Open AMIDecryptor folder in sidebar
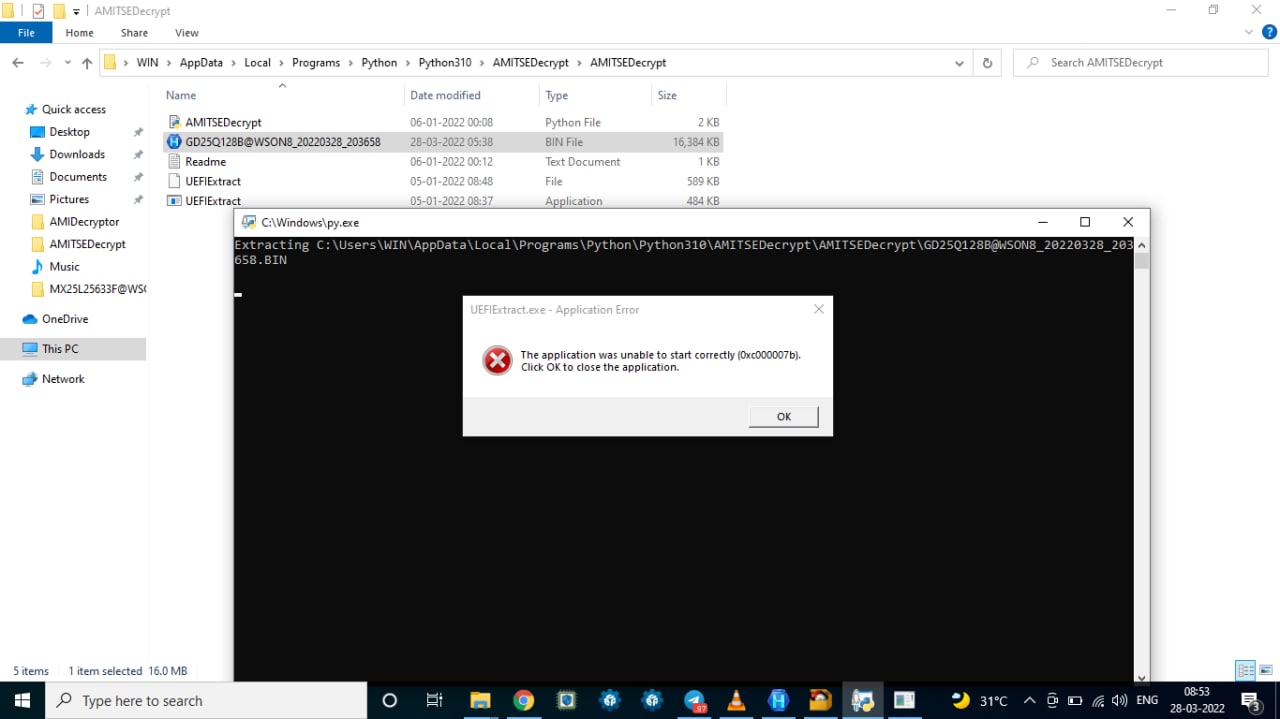The image size is (1280, 719). (84, 222)
